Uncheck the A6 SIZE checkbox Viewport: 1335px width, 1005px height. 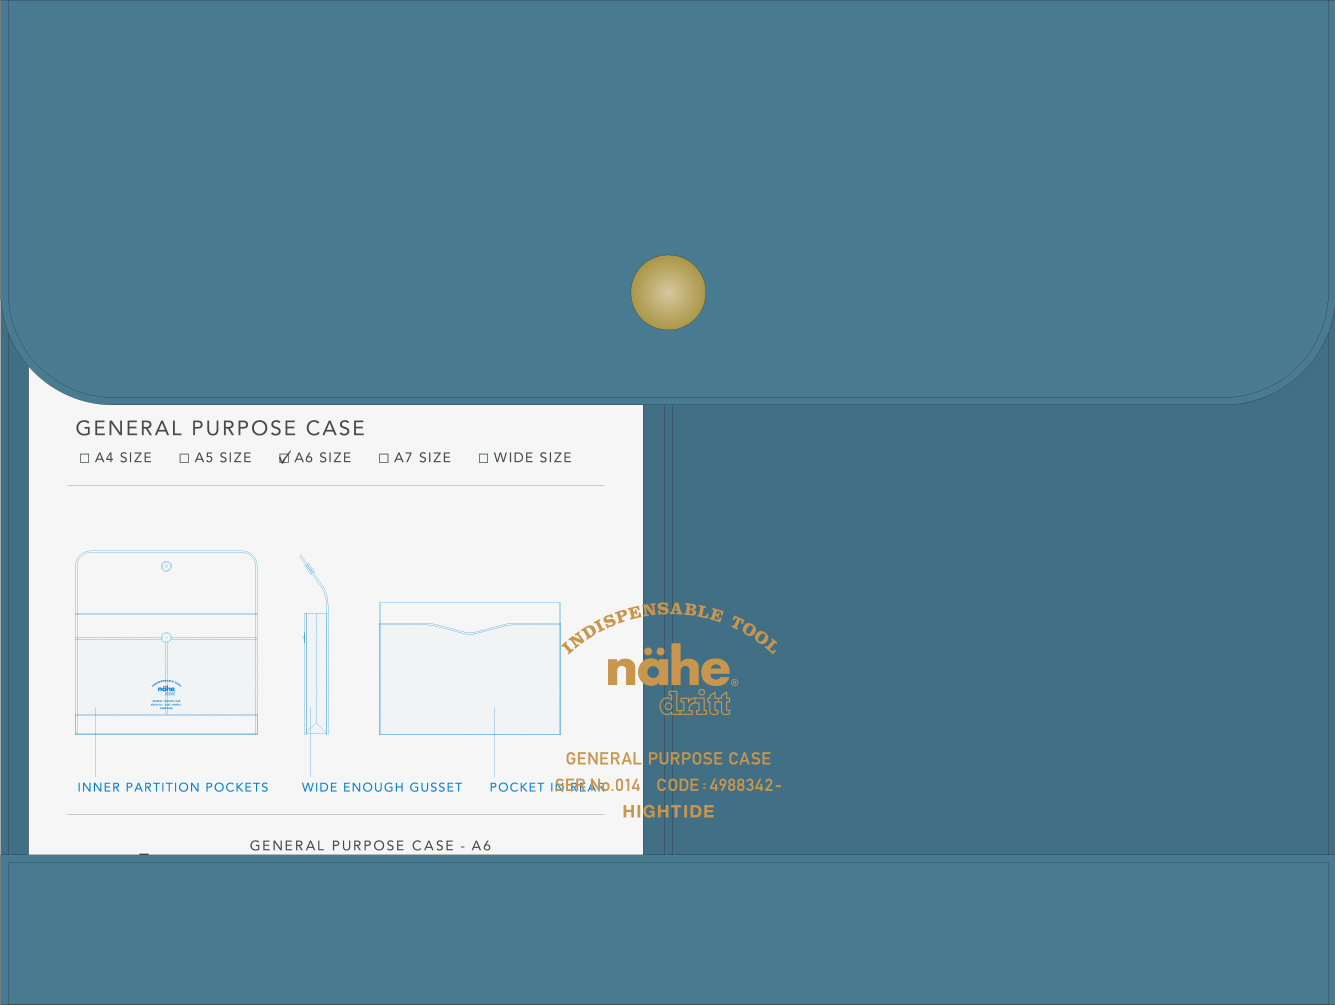(x=284, y=458)
